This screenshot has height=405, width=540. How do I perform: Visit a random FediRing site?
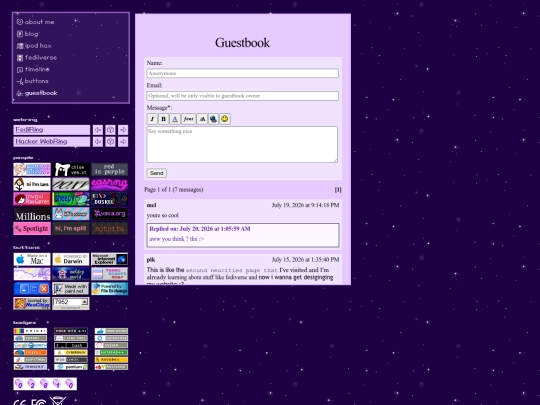110,130
